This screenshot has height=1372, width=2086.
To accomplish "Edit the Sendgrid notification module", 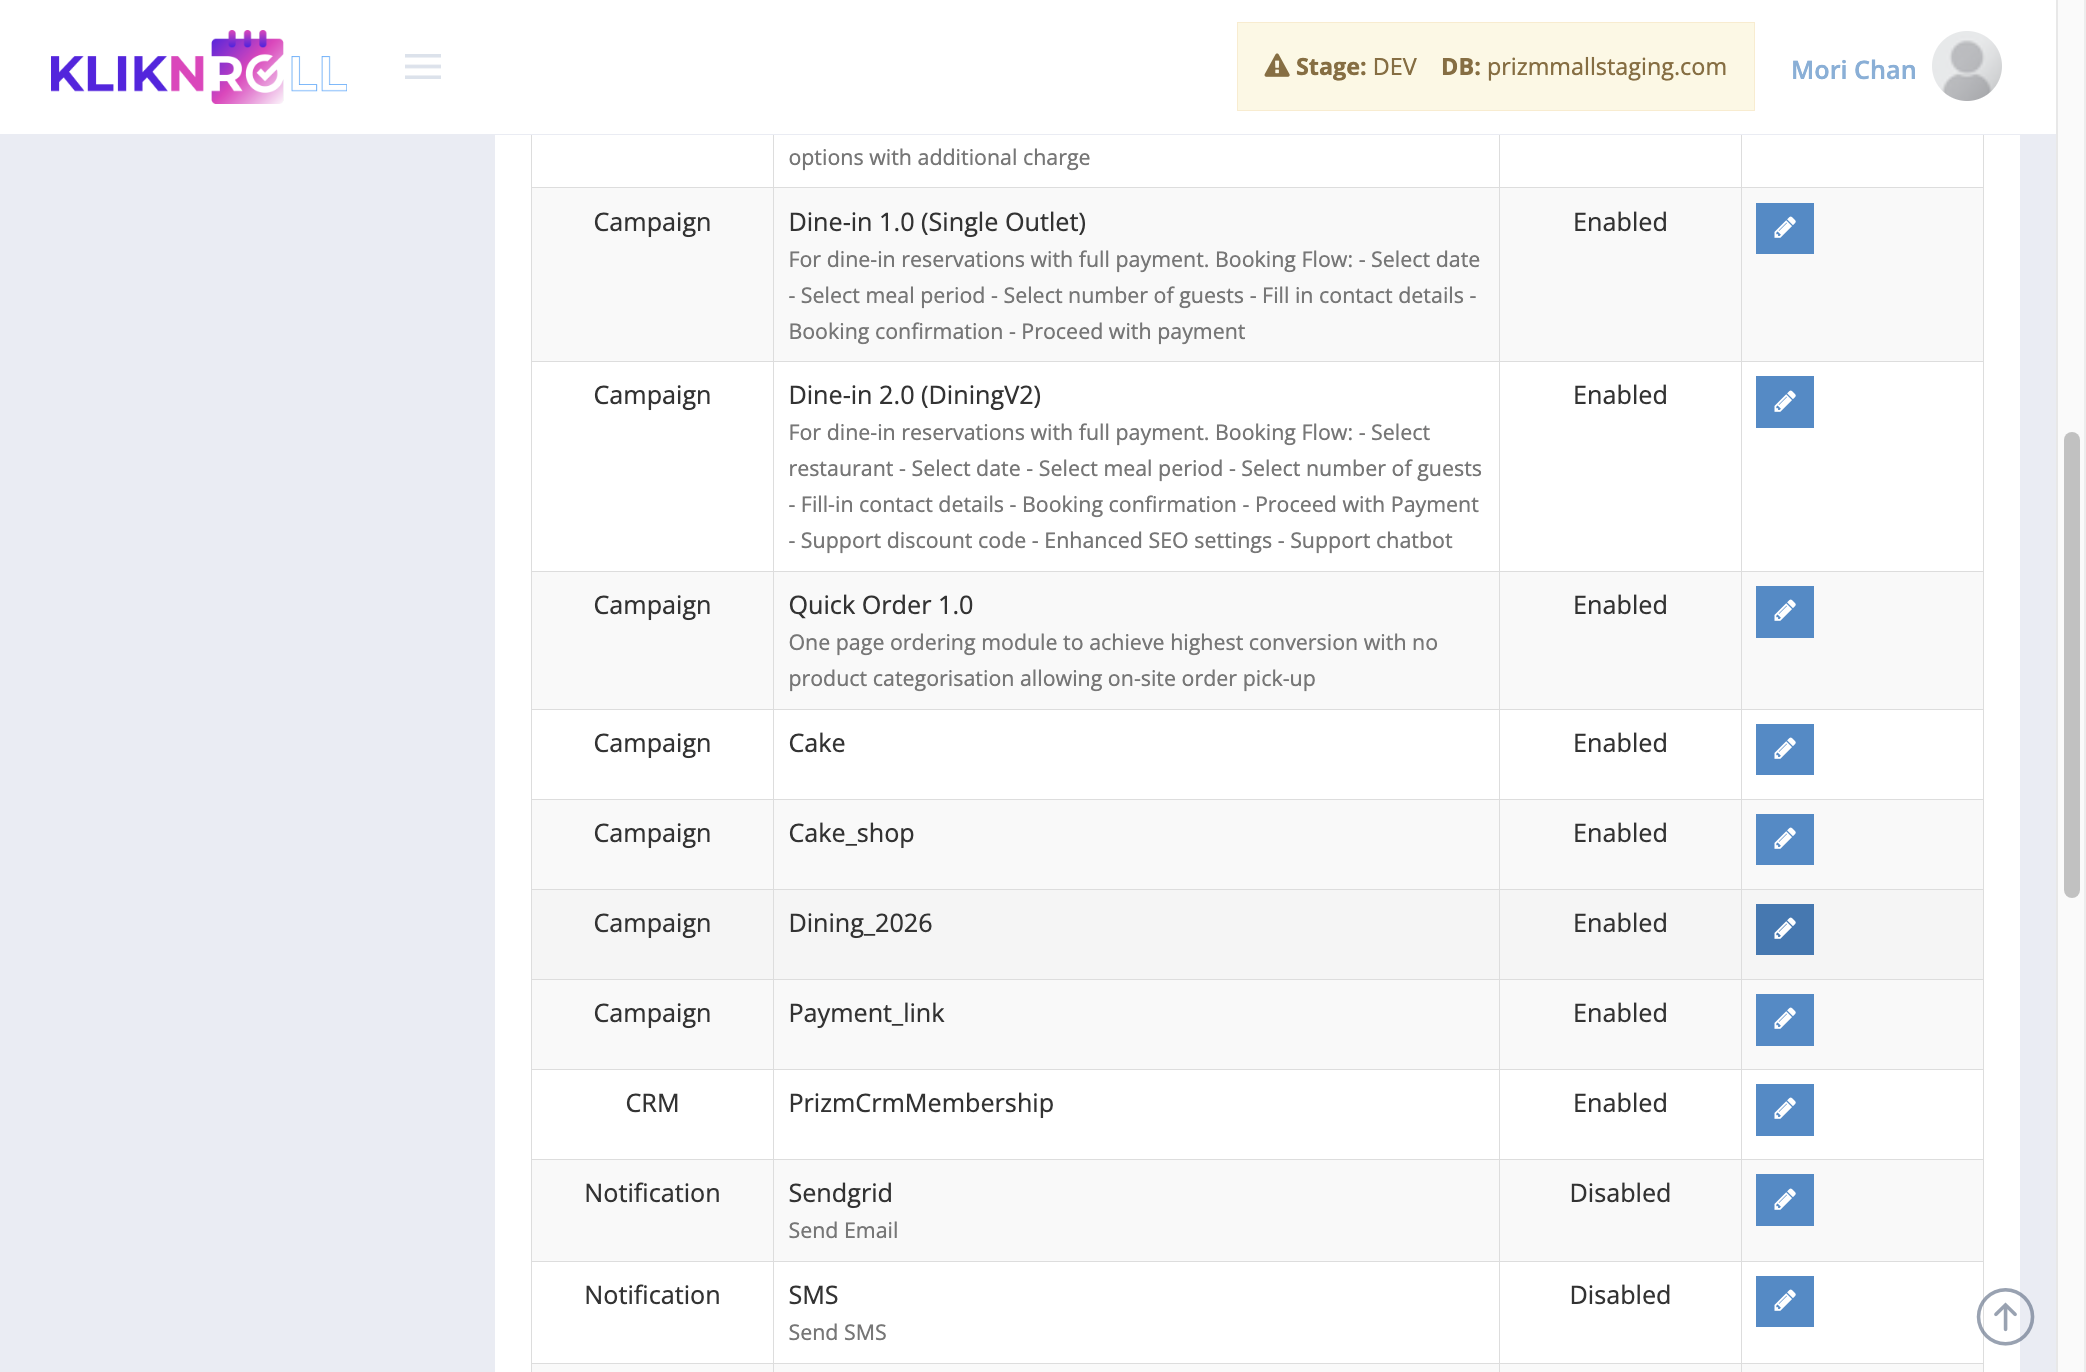I will click(x=1784, y=1199).
